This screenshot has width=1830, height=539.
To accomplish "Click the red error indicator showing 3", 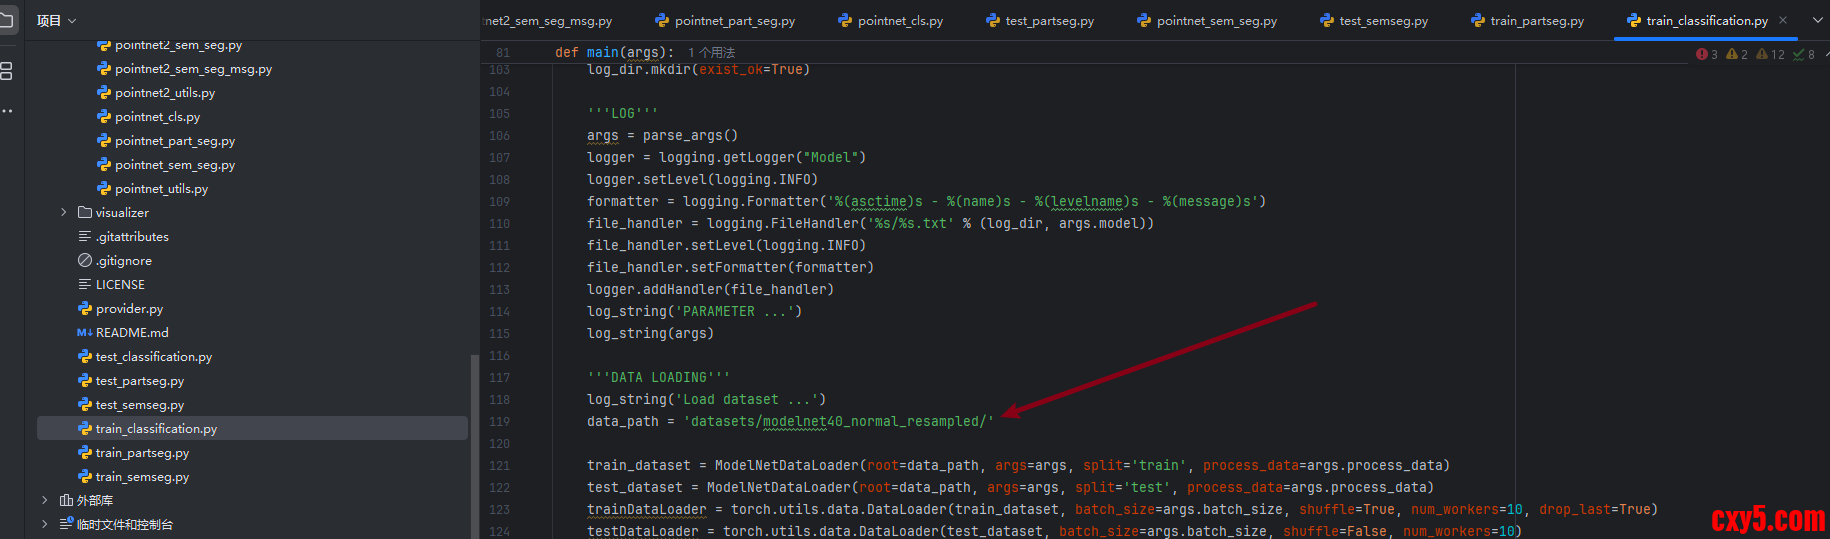I will 1707,54.
